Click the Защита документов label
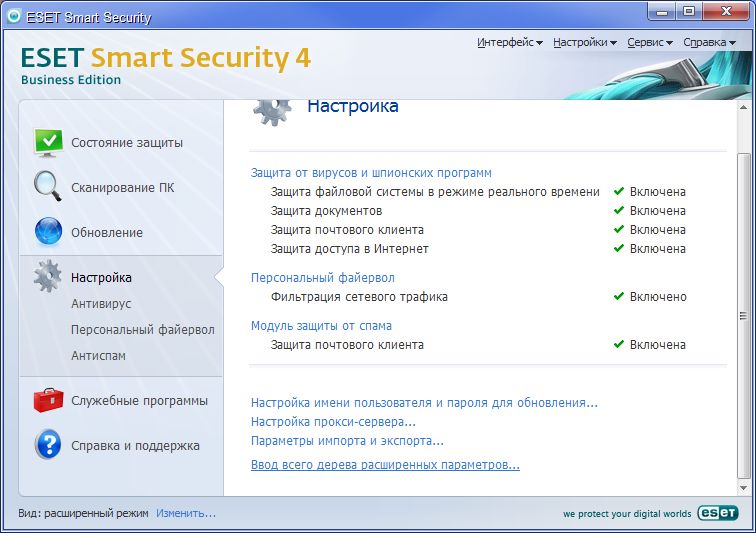Viewport: 756px width, 533px height. click(x=326, y=211)
